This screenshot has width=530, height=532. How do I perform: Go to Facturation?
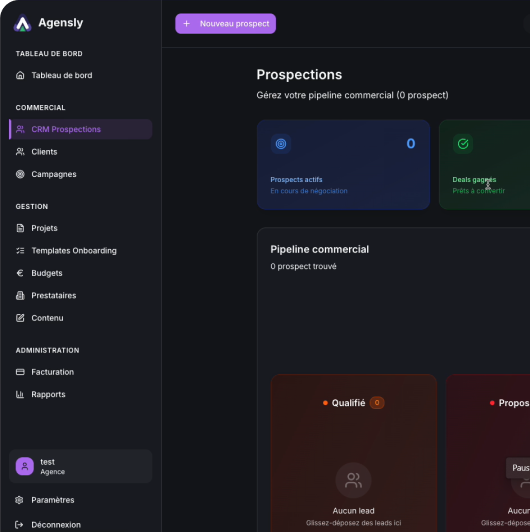[x=80, y=372]
